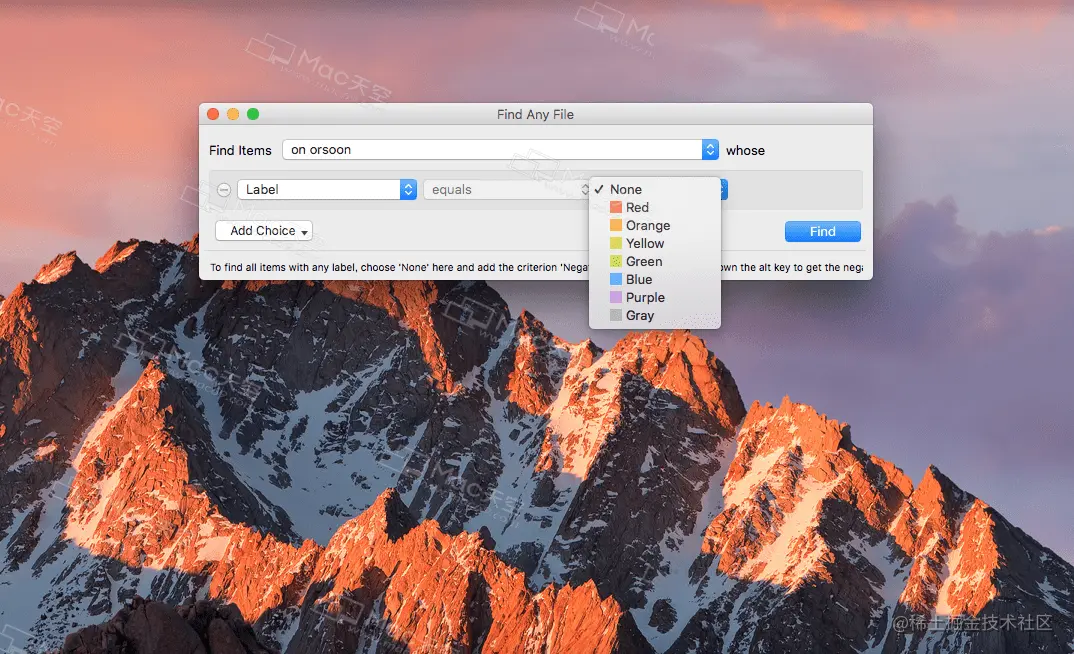Choose the Gray label option
The width and height of the screenshot is (1074, 654).
coord(654,315)
